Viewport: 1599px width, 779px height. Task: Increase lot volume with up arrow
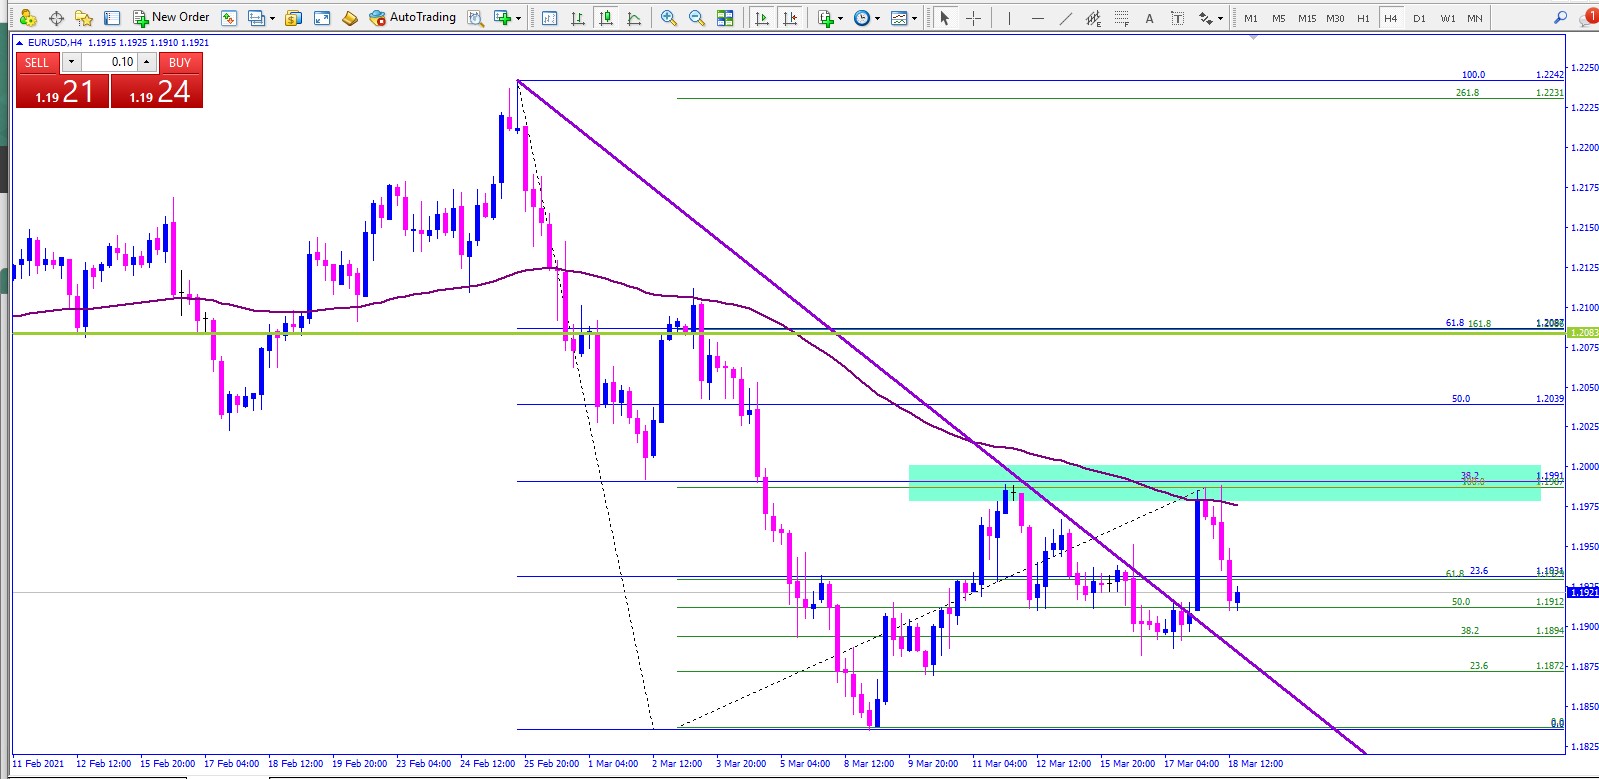click(147, 62)
